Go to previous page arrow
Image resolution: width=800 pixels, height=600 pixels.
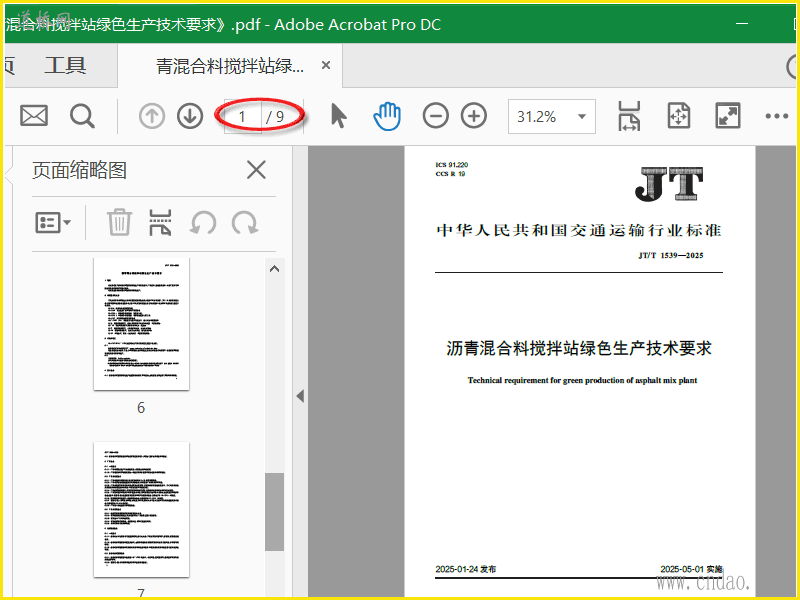[152, 116]
